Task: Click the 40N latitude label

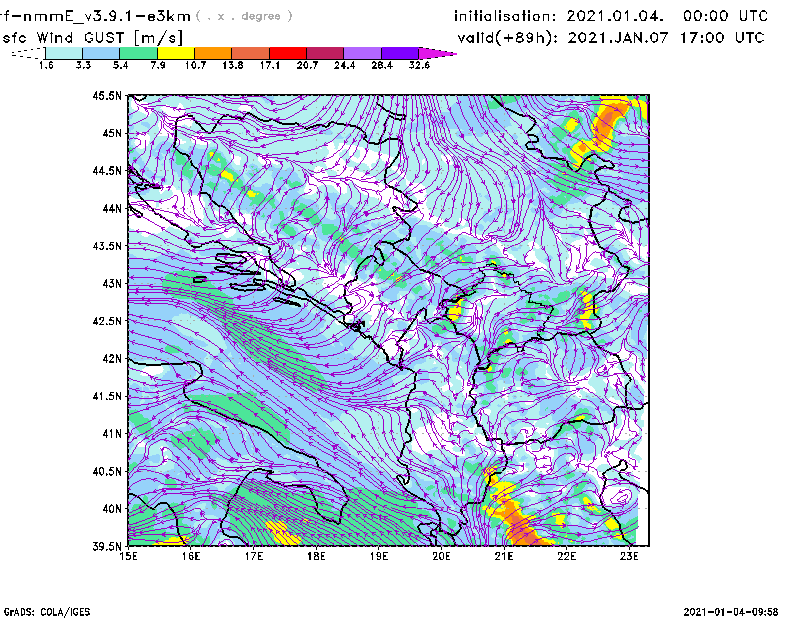Action: click(112, 509)
